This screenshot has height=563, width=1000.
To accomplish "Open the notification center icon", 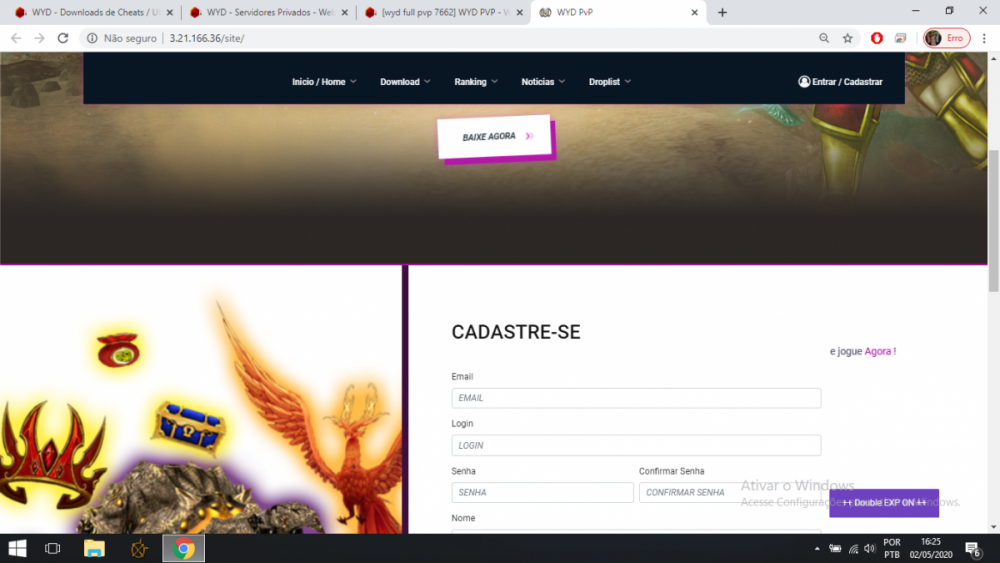I will point(973,549).
